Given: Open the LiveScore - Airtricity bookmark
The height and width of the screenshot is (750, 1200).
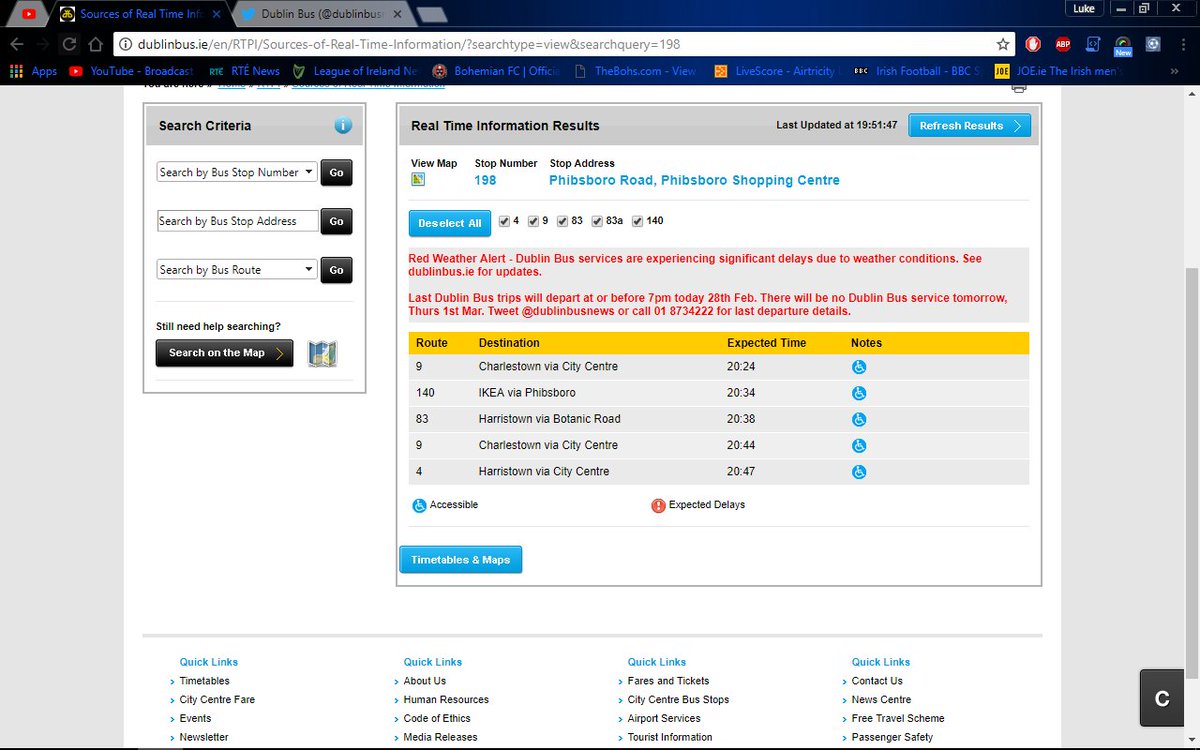Looking at the screenshot, I should (777, 71).
